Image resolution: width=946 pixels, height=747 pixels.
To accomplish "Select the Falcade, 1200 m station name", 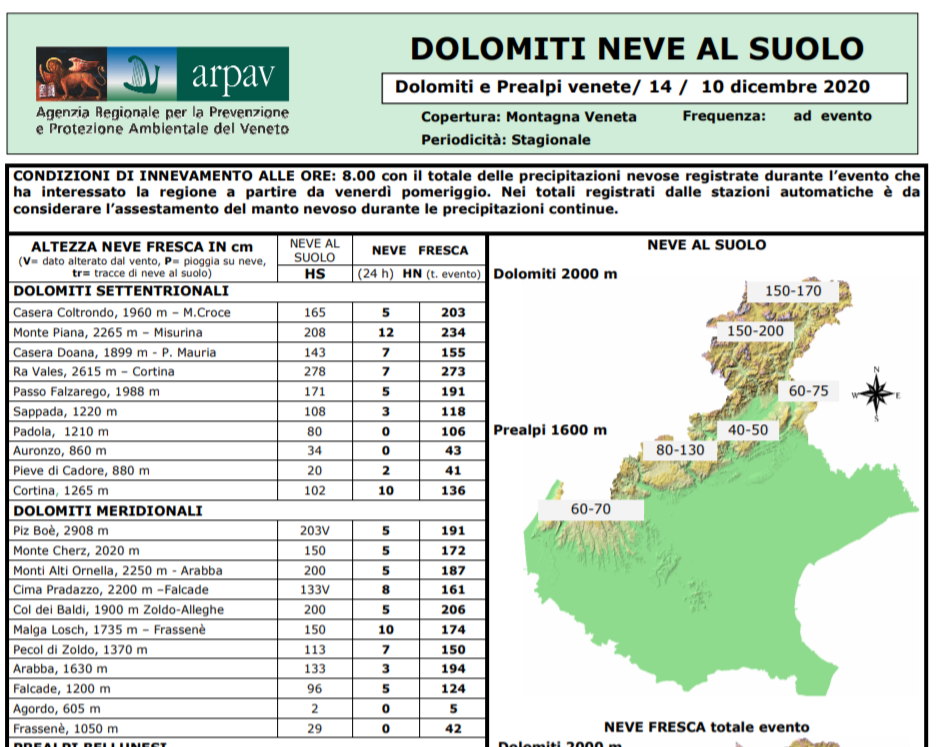I will tap(62, 689).
